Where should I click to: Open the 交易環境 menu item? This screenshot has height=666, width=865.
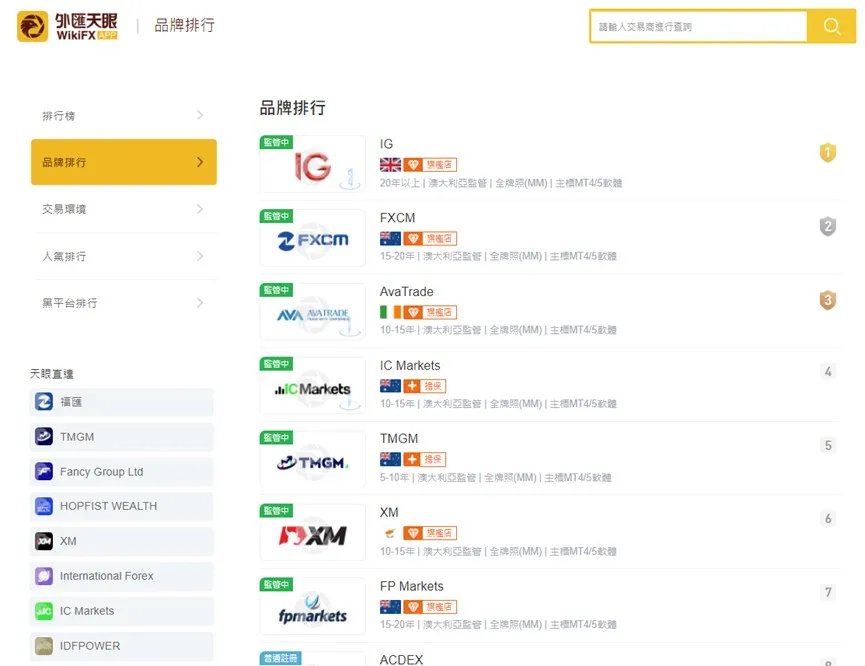[x=124, y=209]
